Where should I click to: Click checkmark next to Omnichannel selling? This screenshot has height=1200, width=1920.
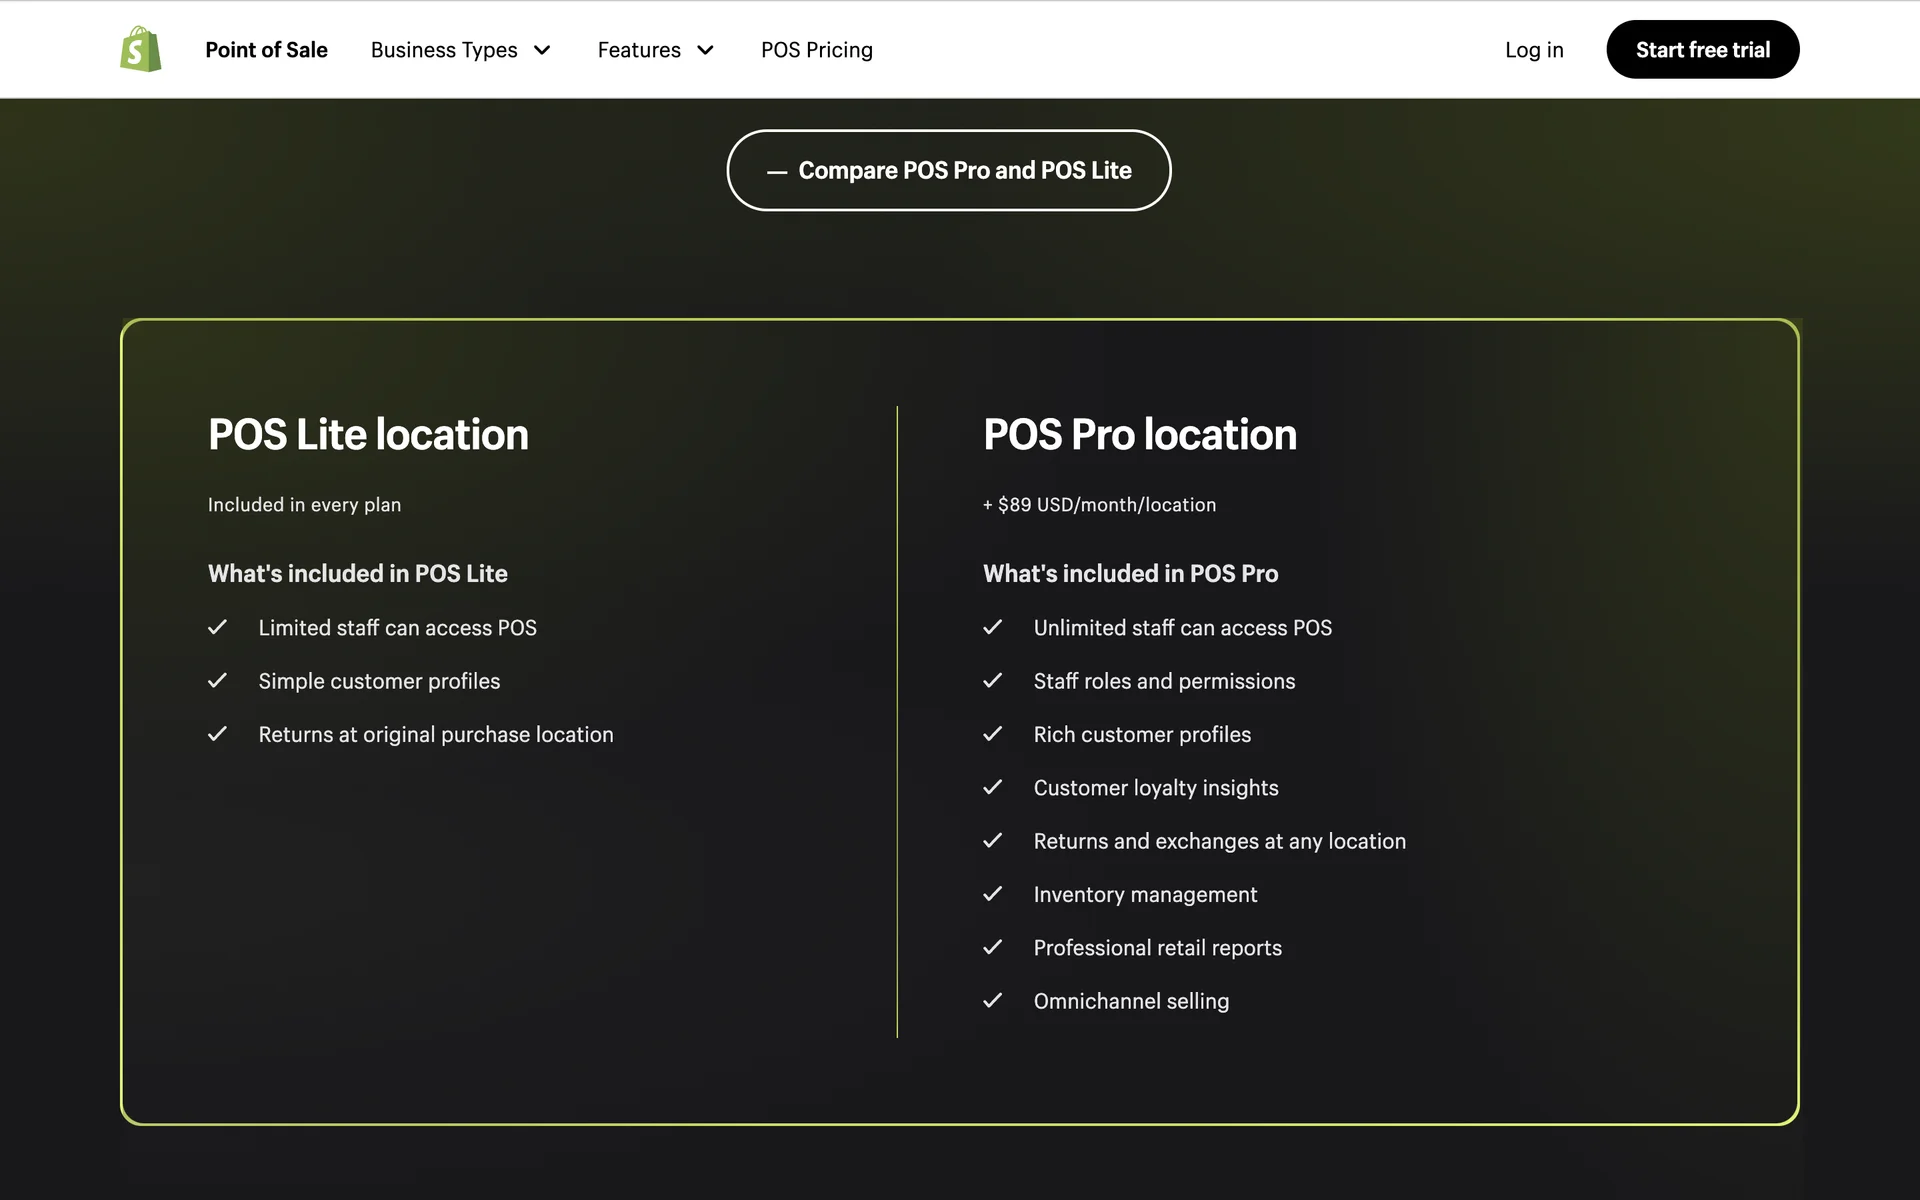coord(992,1001)
